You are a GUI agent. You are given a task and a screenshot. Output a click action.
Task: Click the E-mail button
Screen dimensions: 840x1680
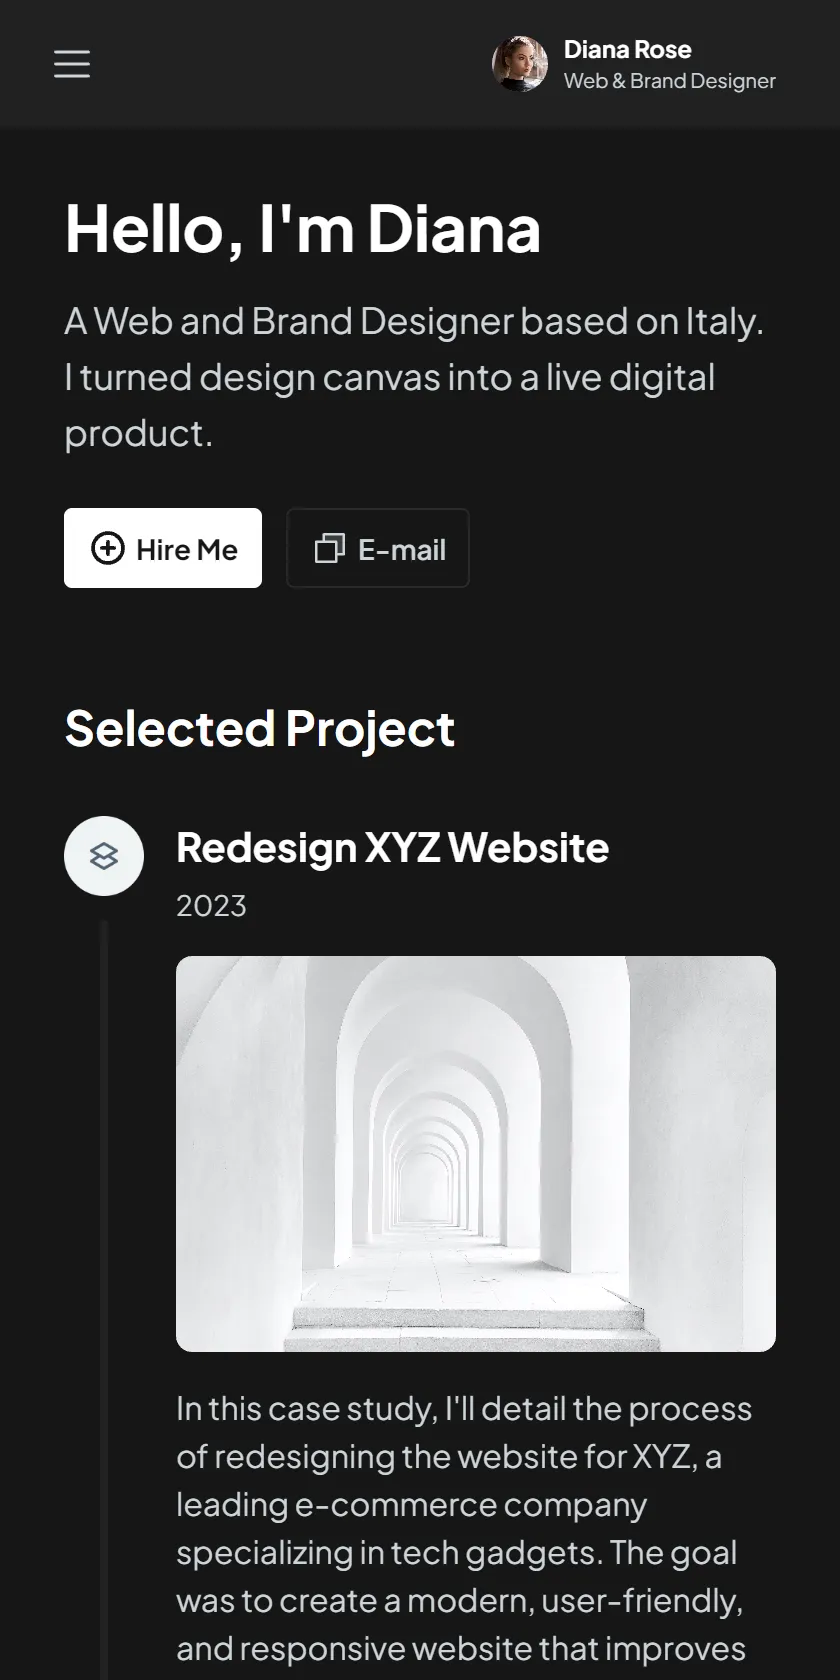tap(378, 548)
